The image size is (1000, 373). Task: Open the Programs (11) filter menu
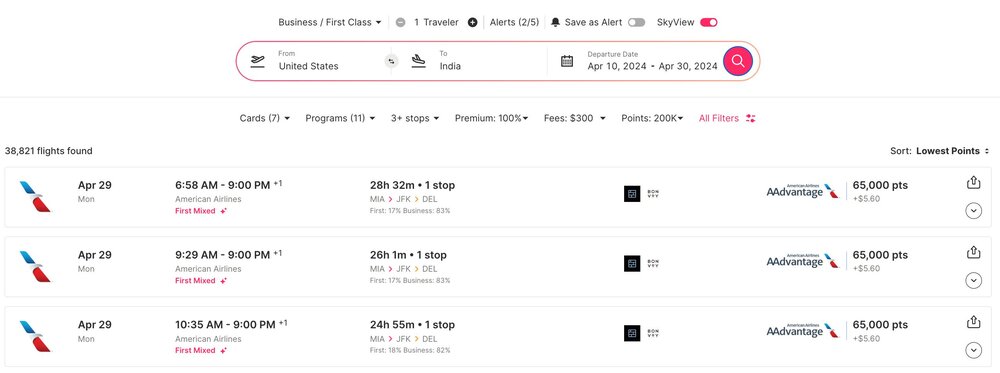tap(340, 118)
